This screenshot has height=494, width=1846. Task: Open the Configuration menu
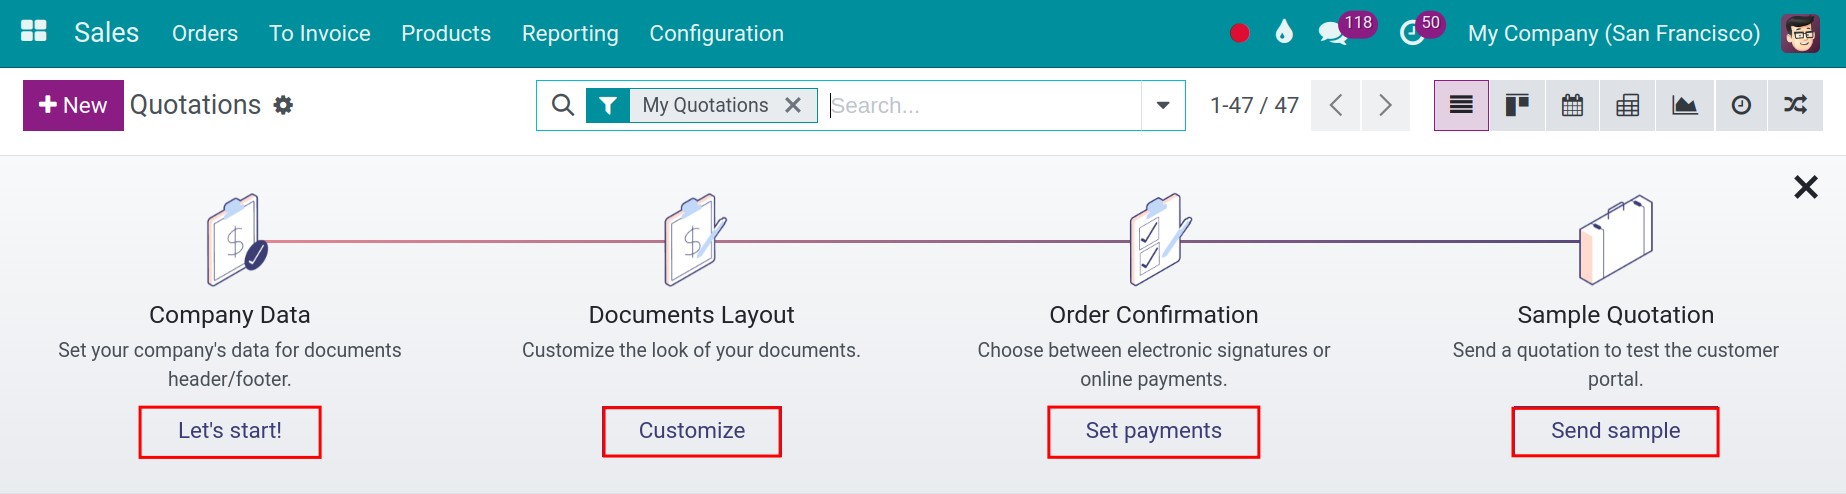point(716,33)
